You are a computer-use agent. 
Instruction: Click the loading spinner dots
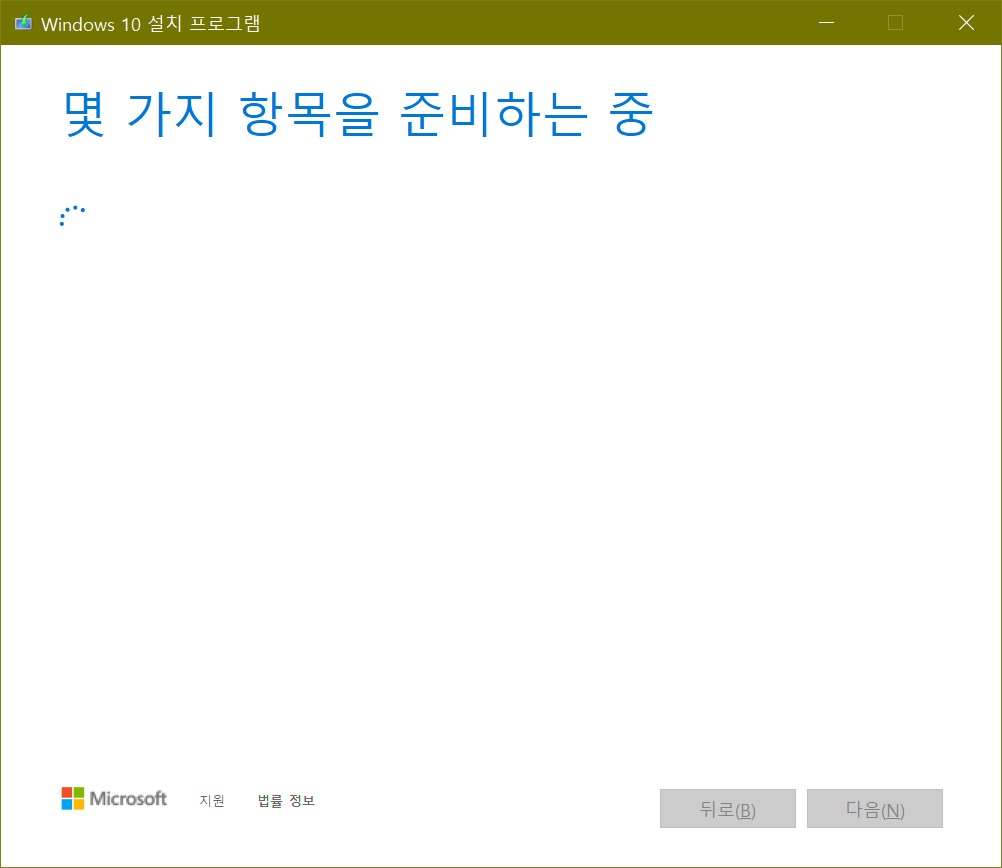pyautogui.click(x=72, y=215)
